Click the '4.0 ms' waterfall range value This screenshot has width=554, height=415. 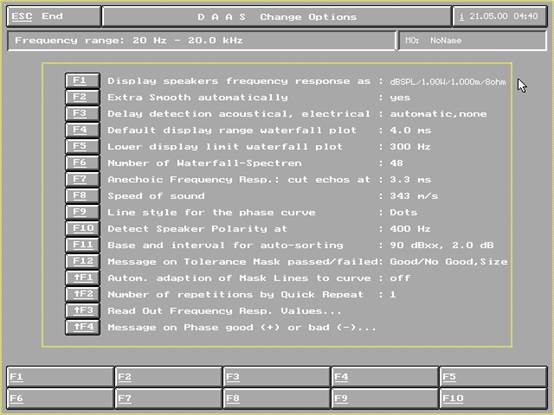[x=411, y=130]
